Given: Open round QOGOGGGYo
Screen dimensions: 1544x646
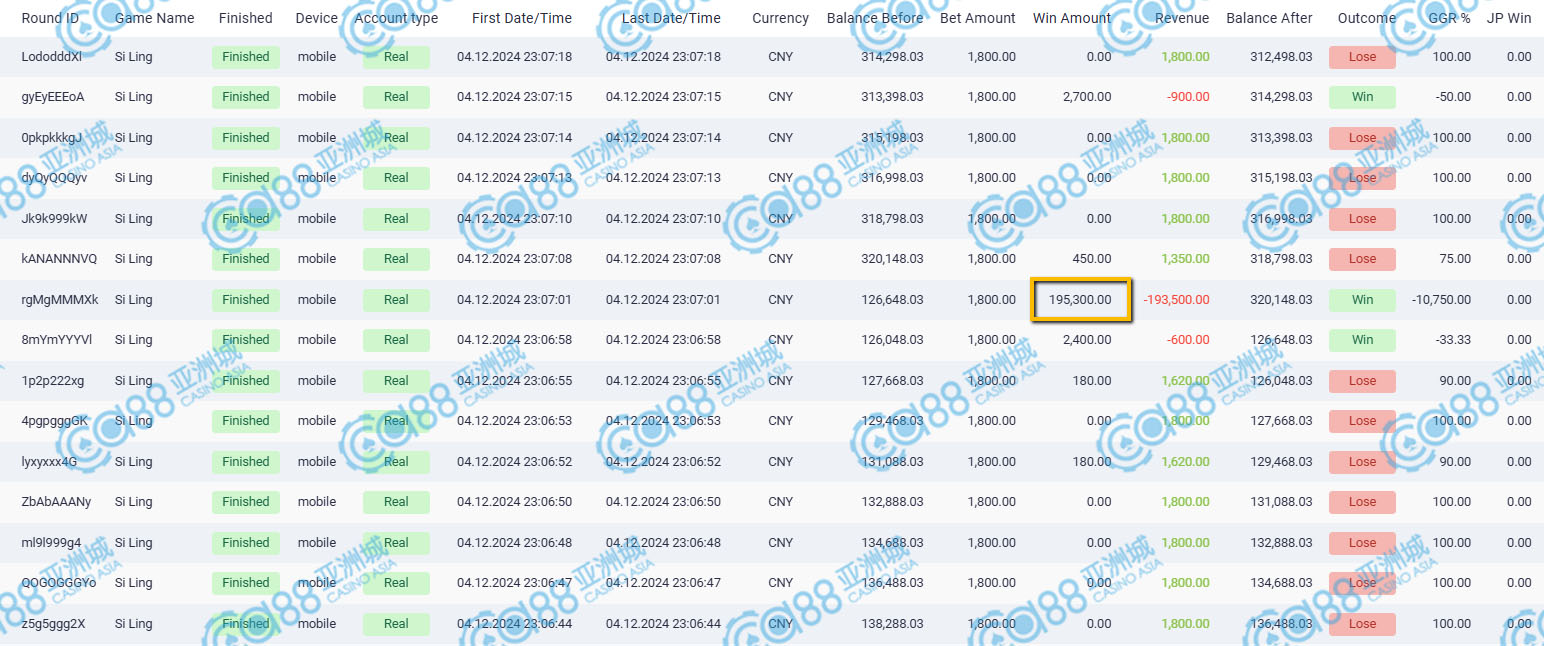Looking at the screenshot, I should [59, 583].
